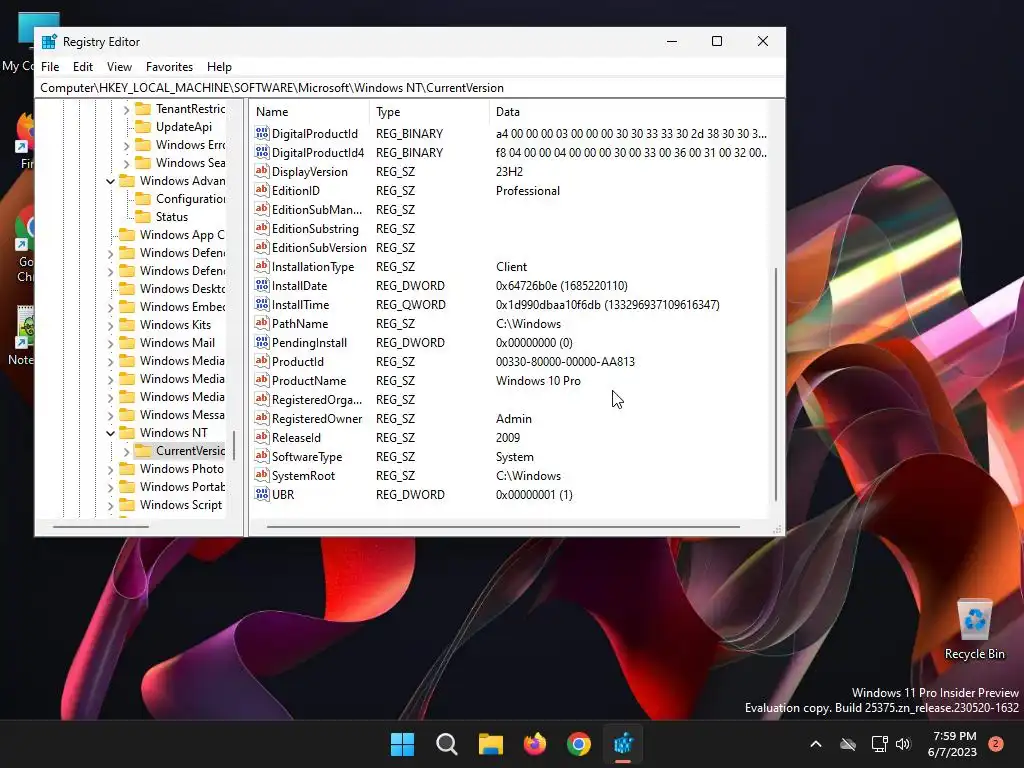Click the ProductId string icon
1024x768 pixels.
(x=262, y=361)
